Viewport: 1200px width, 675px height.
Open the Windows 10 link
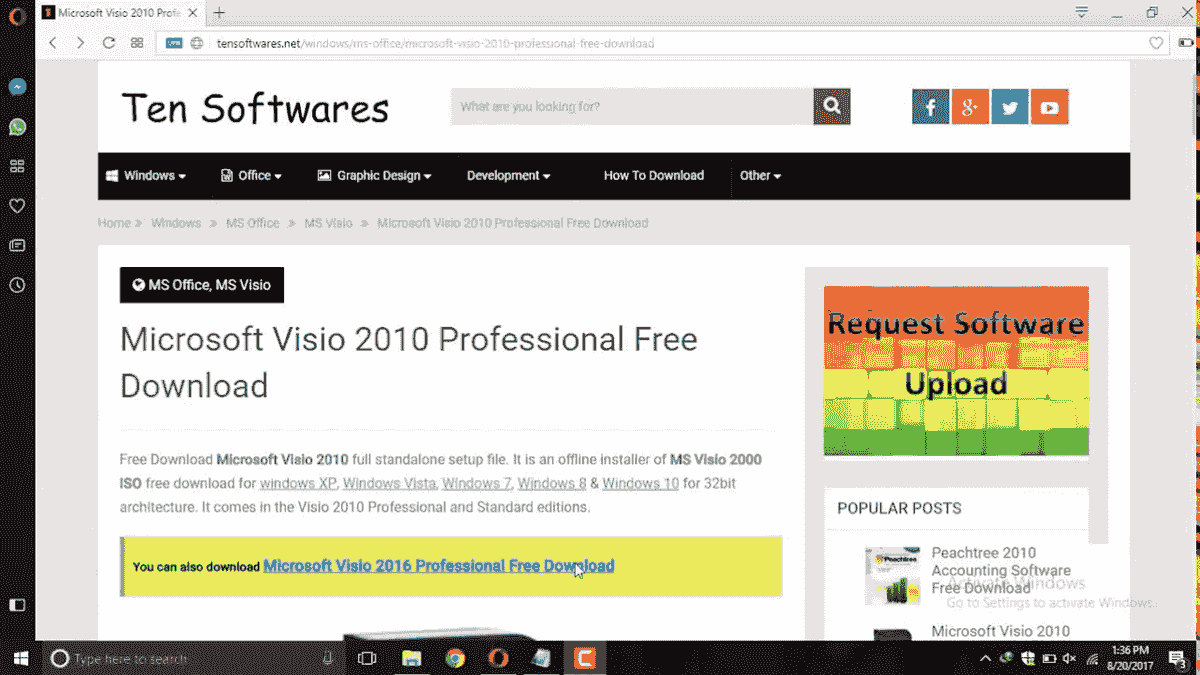tap(640, 484)
